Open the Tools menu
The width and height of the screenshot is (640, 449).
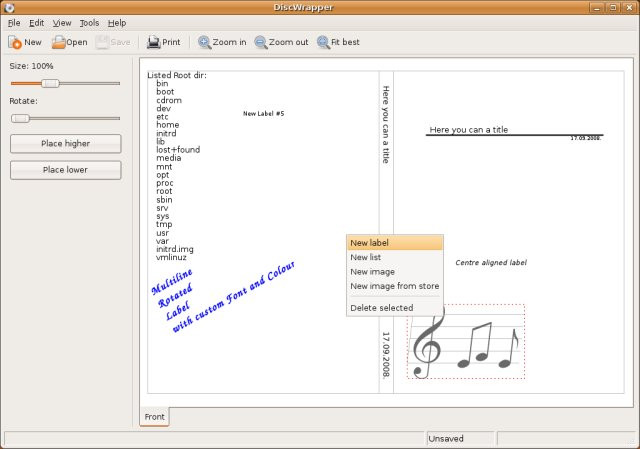[x=89, y=22]
